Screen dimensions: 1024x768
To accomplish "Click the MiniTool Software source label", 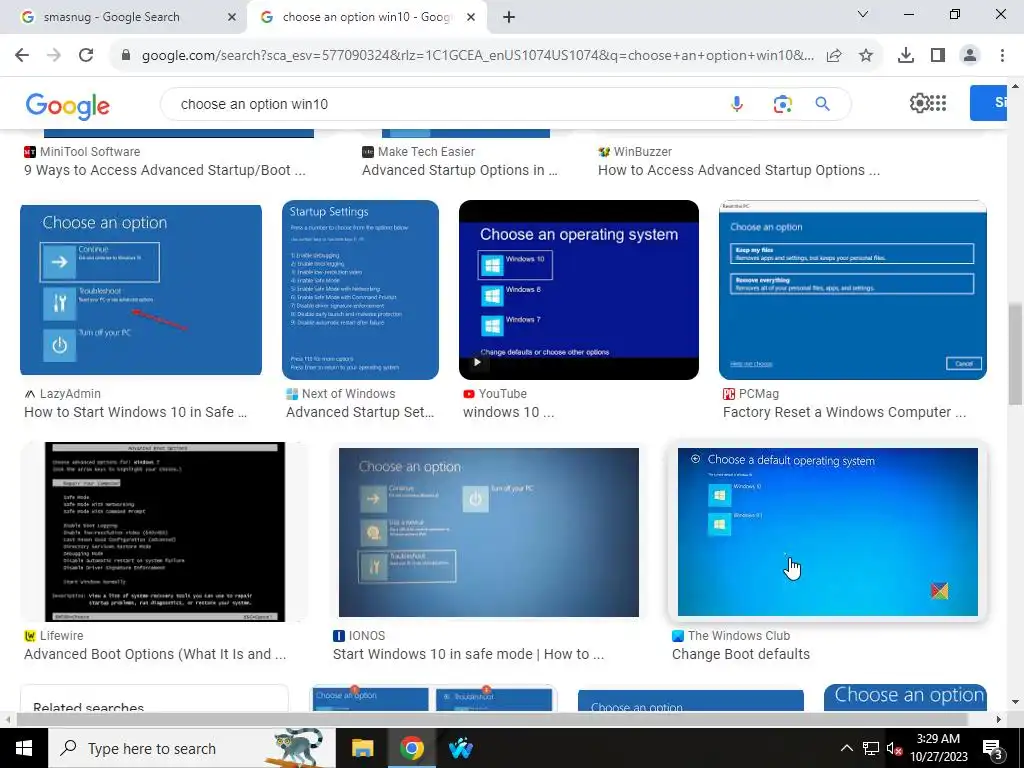I will tap(89, 152).
